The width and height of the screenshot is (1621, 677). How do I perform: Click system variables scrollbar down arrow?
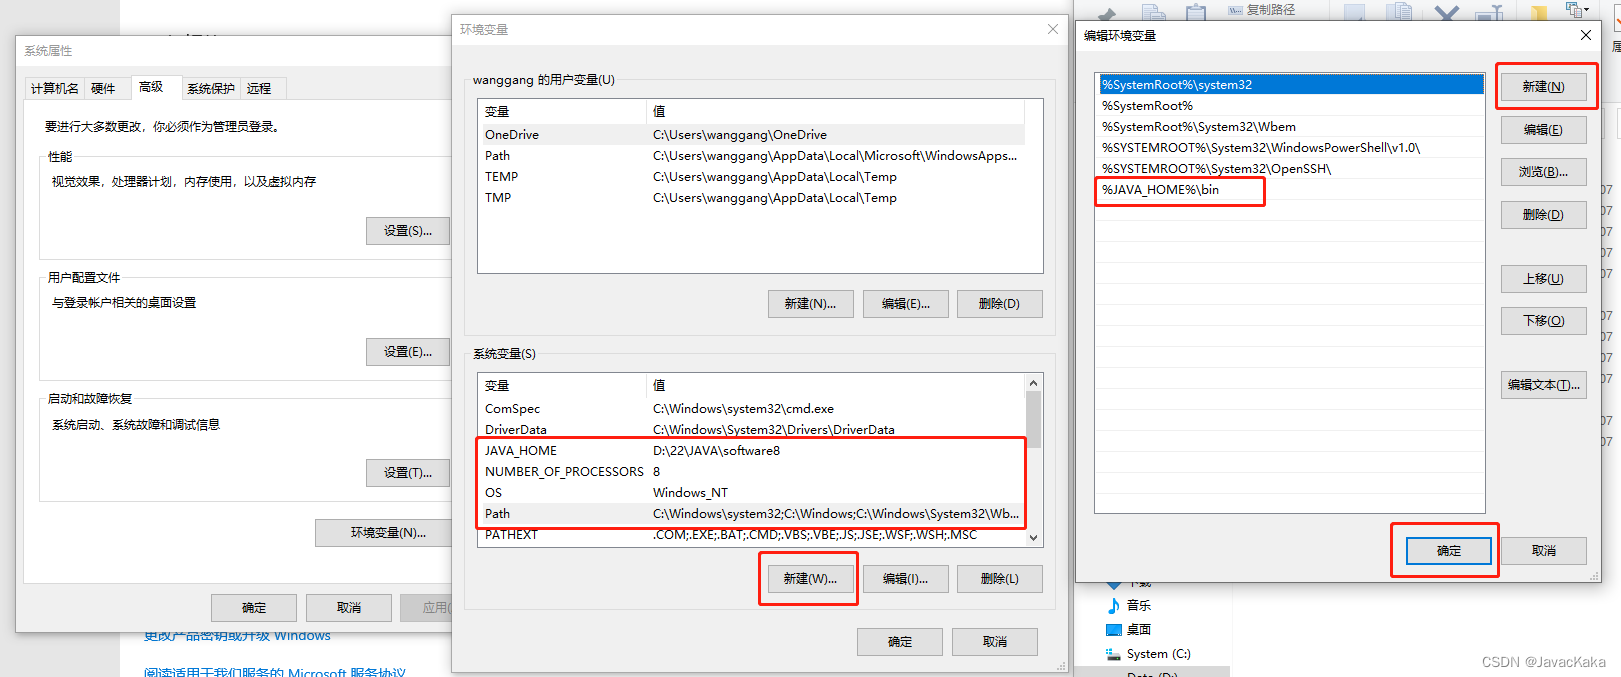point(1034,538)
